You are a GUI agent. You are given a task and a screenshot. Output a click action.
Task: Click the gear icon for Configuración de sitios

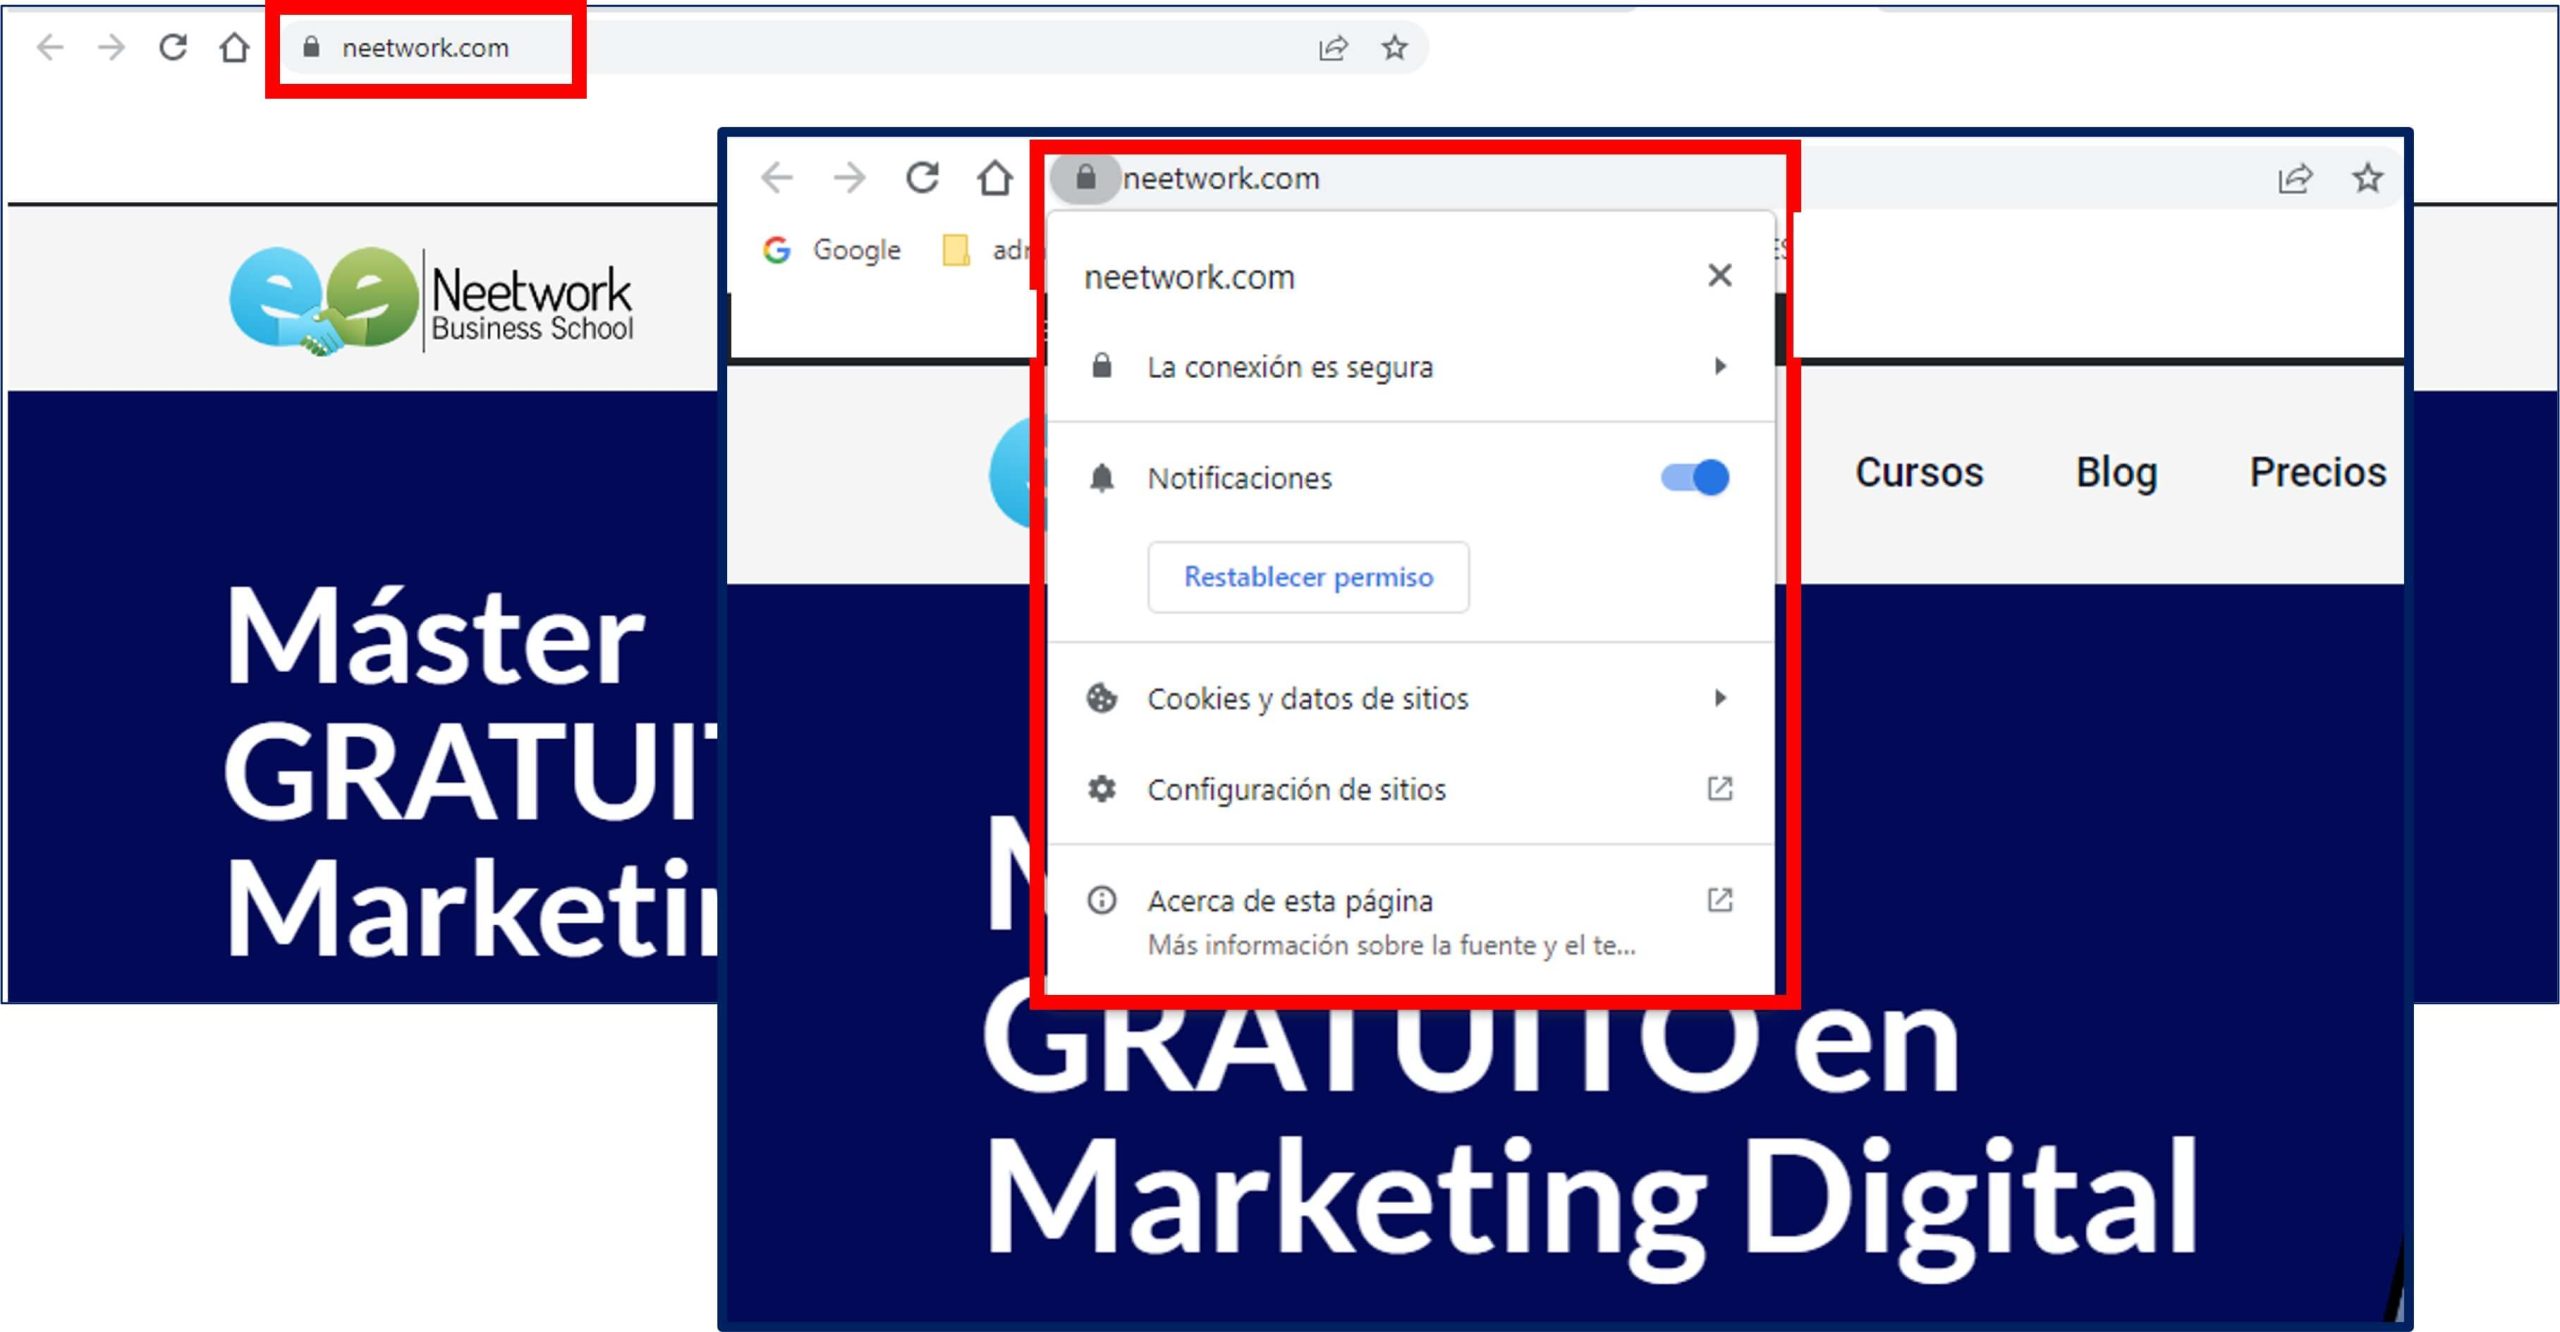coord(1101,789)
